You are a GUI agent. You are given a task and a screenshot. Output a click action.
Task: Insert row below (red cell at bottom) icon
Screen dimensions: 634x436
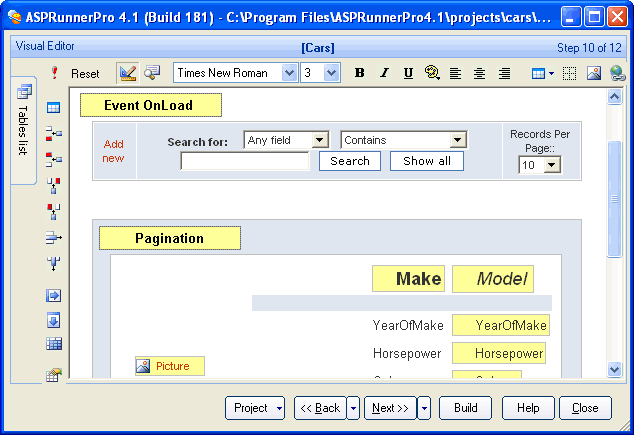(54, 133)
